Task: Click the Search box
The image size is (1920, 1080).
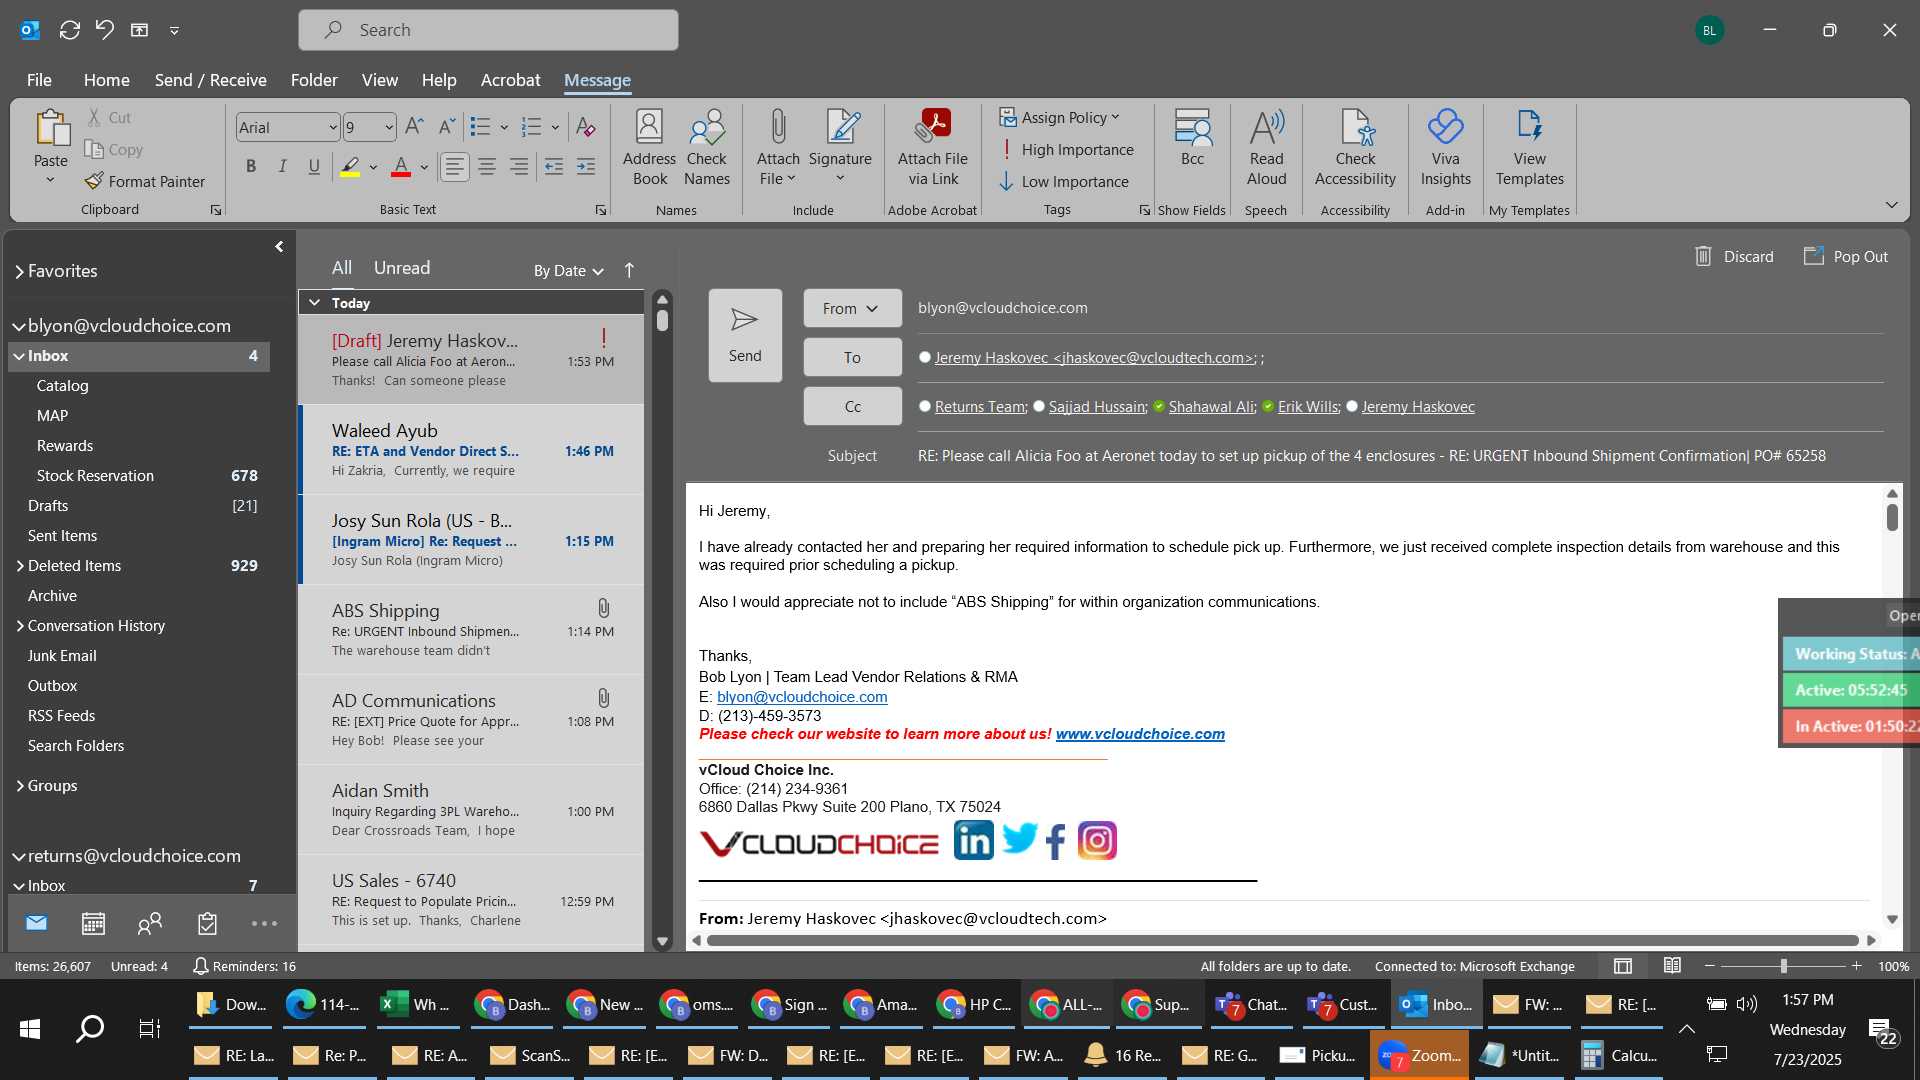Action: coord(488,30)
